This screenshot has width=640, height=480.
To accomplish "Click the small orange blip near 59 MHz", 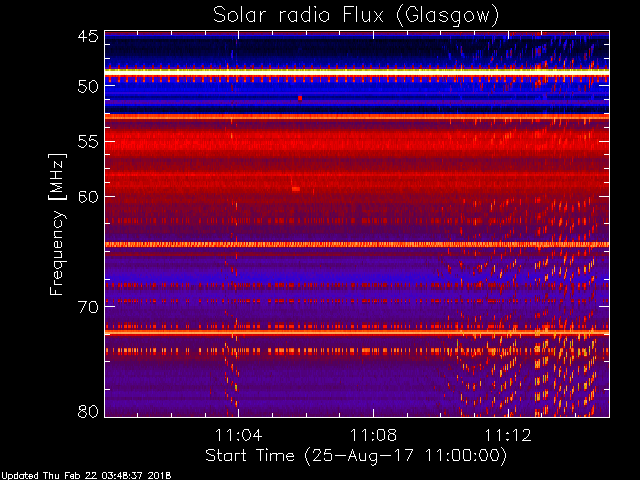I will pyautogui.click(x=296, y=189).
